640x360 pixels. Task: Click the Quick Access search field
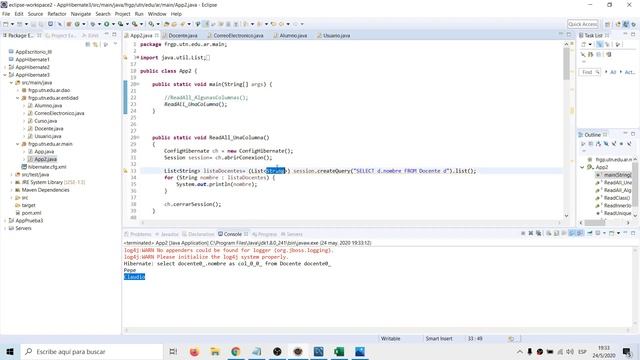[x=582, y=24]
